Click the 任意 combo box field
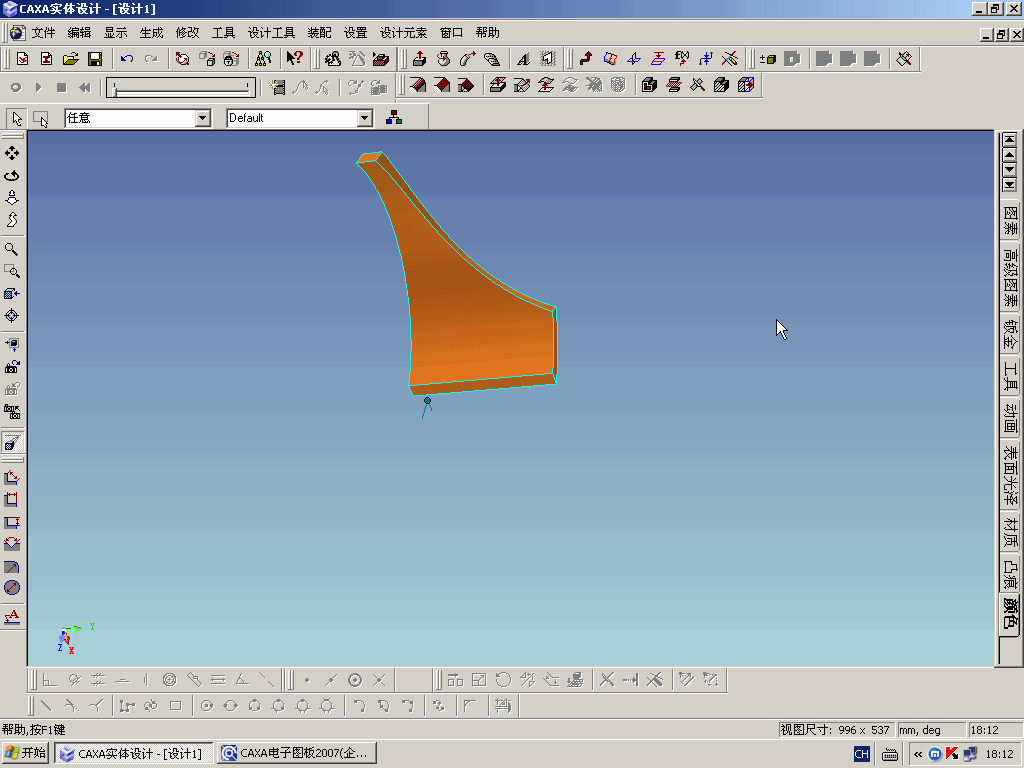The height and width of the screenshot is (768, 1024). click(138, 118)
